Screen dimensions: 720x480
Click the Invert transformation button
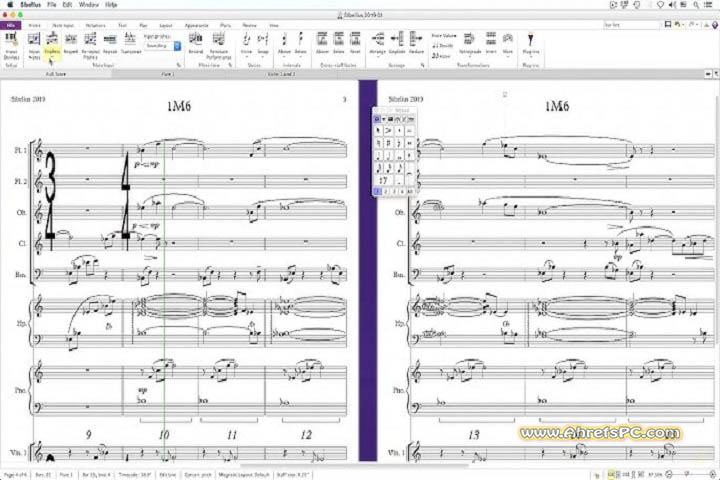click(x=491, y=44)
